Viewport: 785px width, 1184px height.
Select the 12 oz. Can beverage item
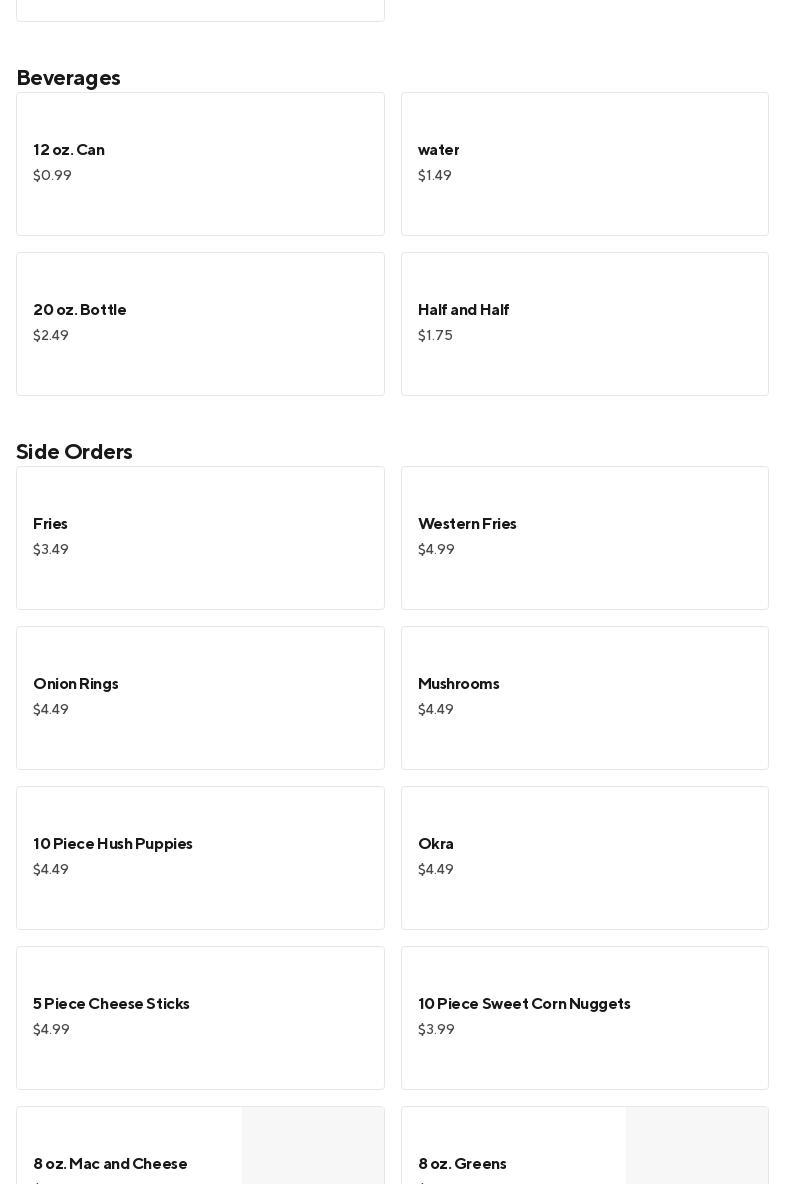200,164
